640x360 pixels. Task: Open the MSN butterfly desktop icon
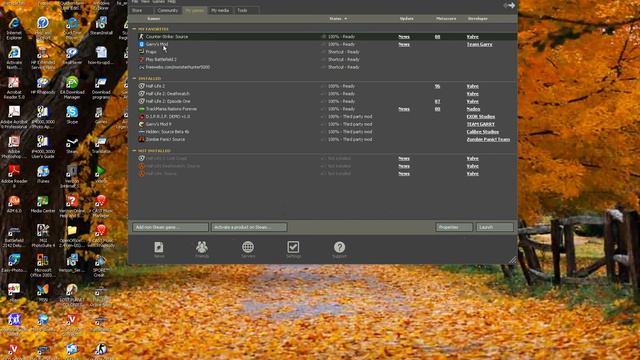pos(43,289)
